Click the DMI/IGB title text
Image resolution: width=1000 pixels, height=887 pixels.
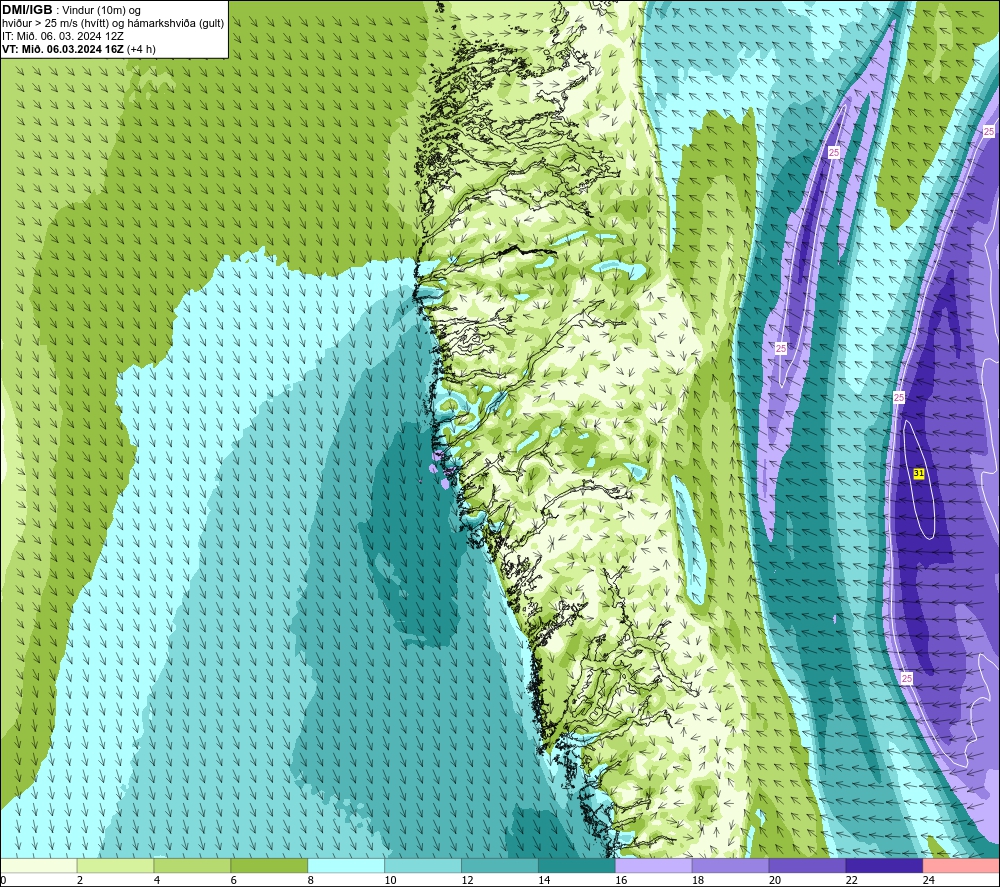(x=27, y=10)
